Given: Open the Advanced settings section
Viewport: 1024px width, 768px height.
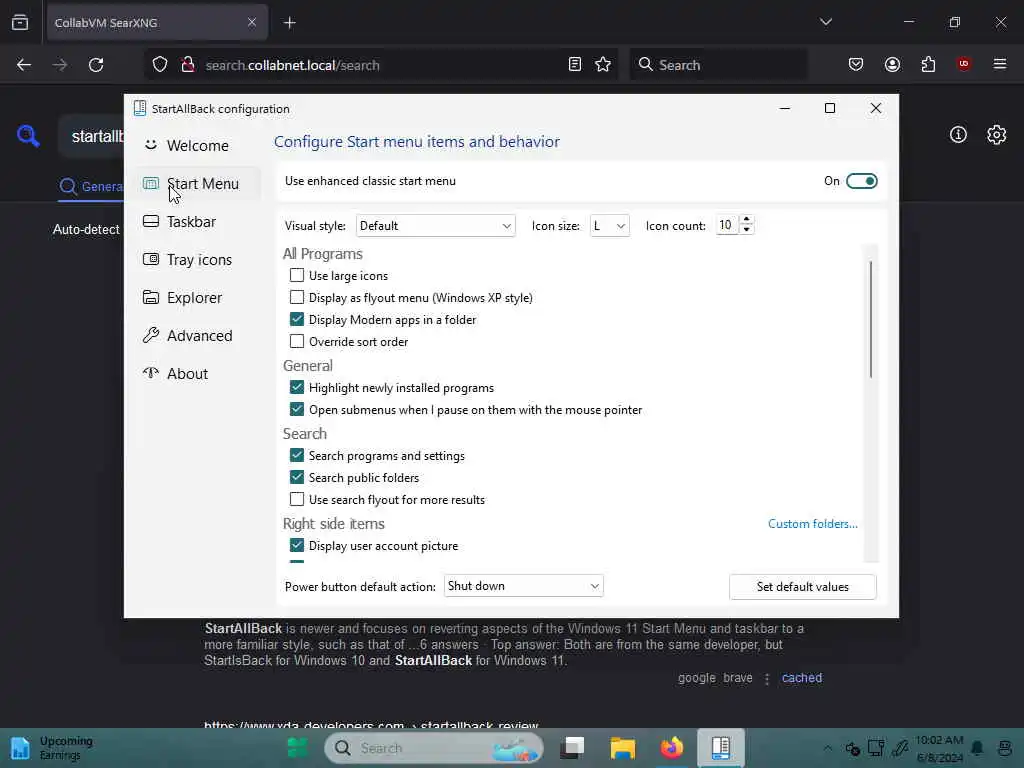Looking at the screenshot, I should 198,335.
